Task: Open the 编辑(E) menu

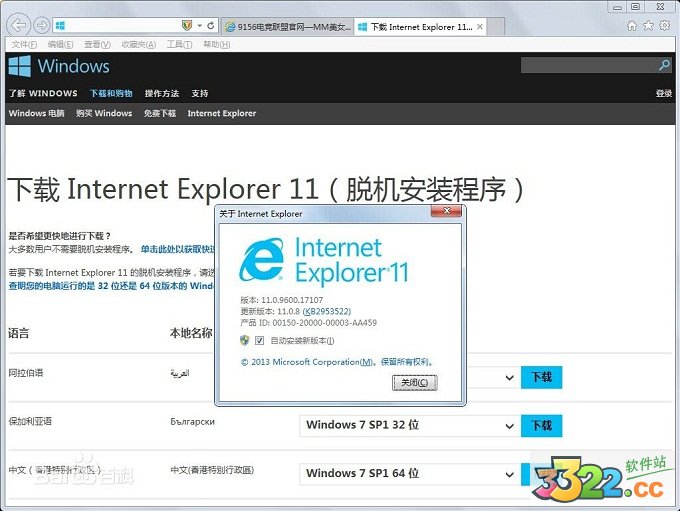Action: tap(60, 44)
